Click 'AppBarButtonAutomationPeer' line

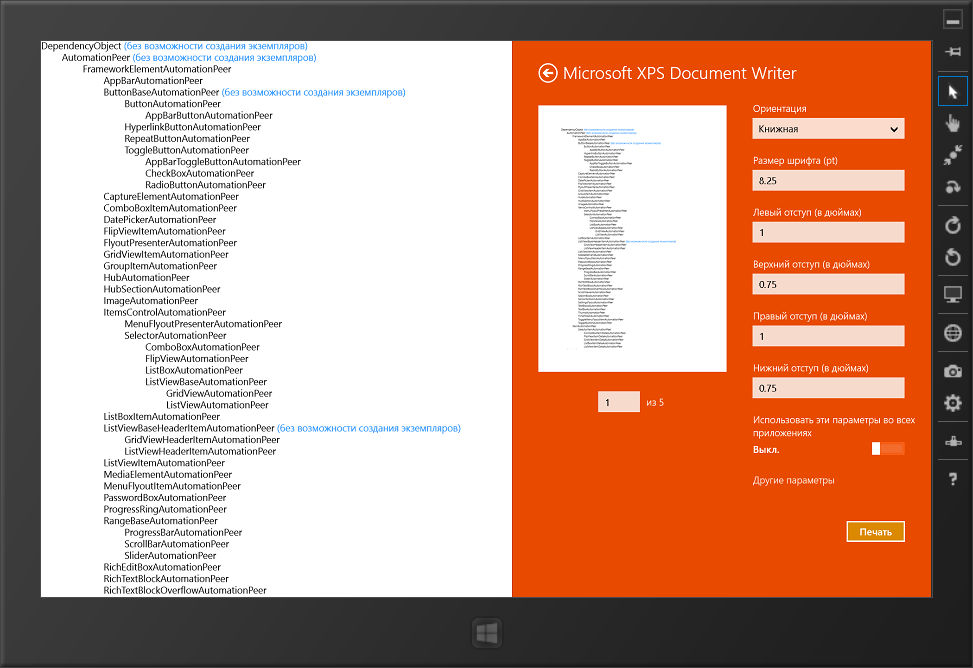(x=209, y=115)
